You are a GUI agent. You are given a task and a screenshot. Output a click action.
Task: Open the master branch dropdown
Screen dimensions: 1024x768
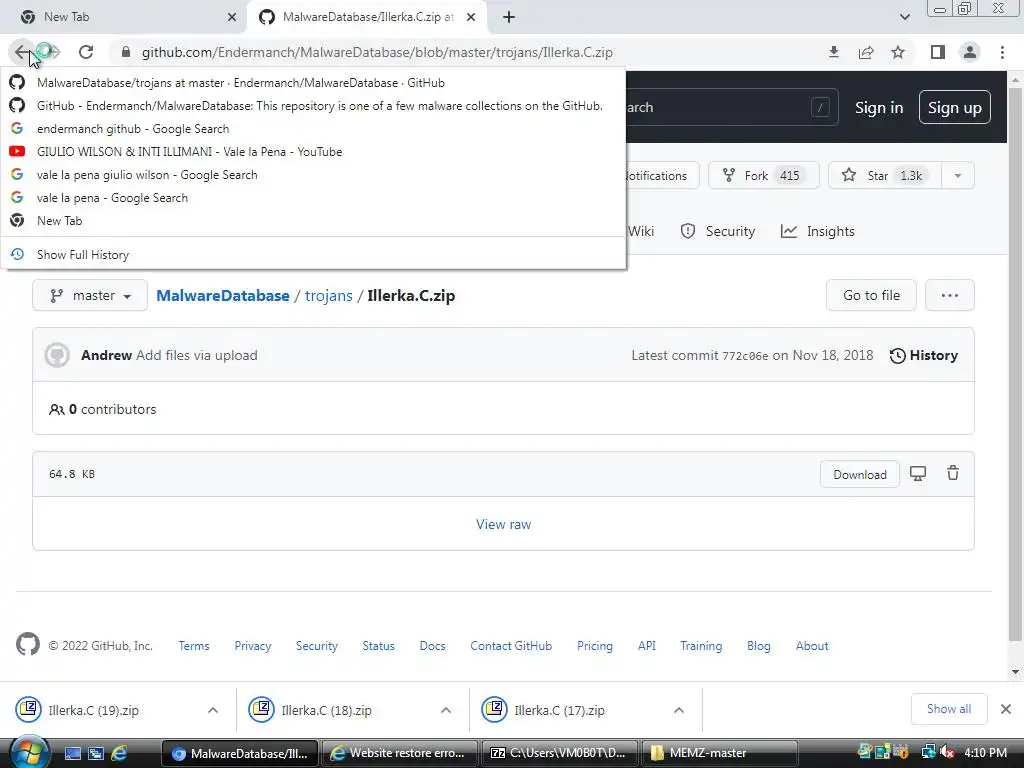(x=90, y=296)
